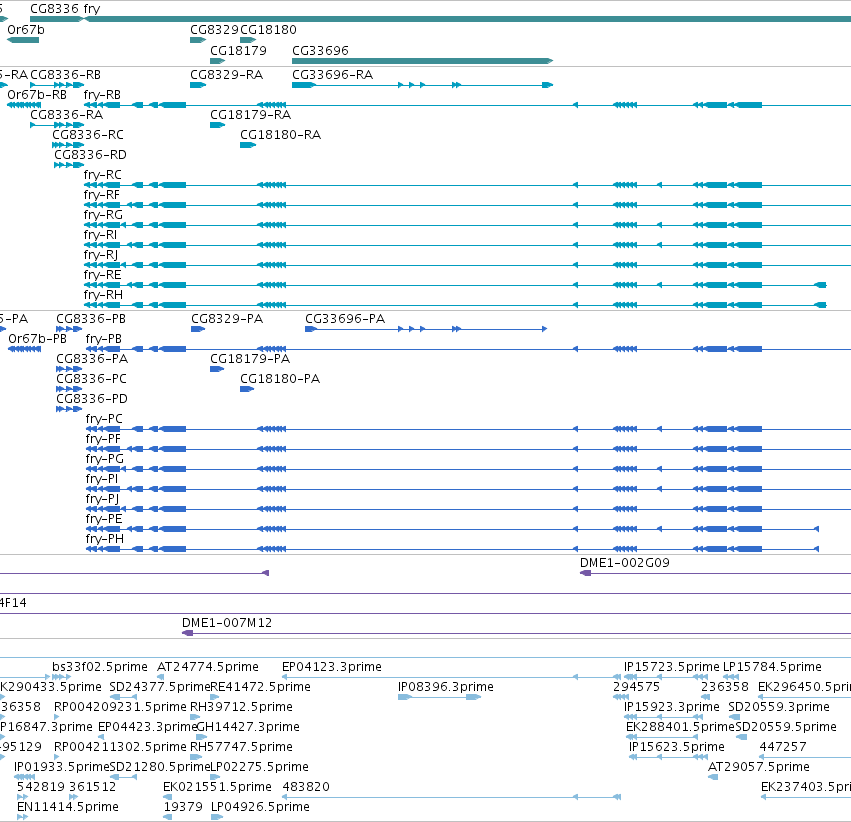Viewport: 851px width, 822px height.
Task: Select the CG8329 gene arrow
Action: coord(198,40)
